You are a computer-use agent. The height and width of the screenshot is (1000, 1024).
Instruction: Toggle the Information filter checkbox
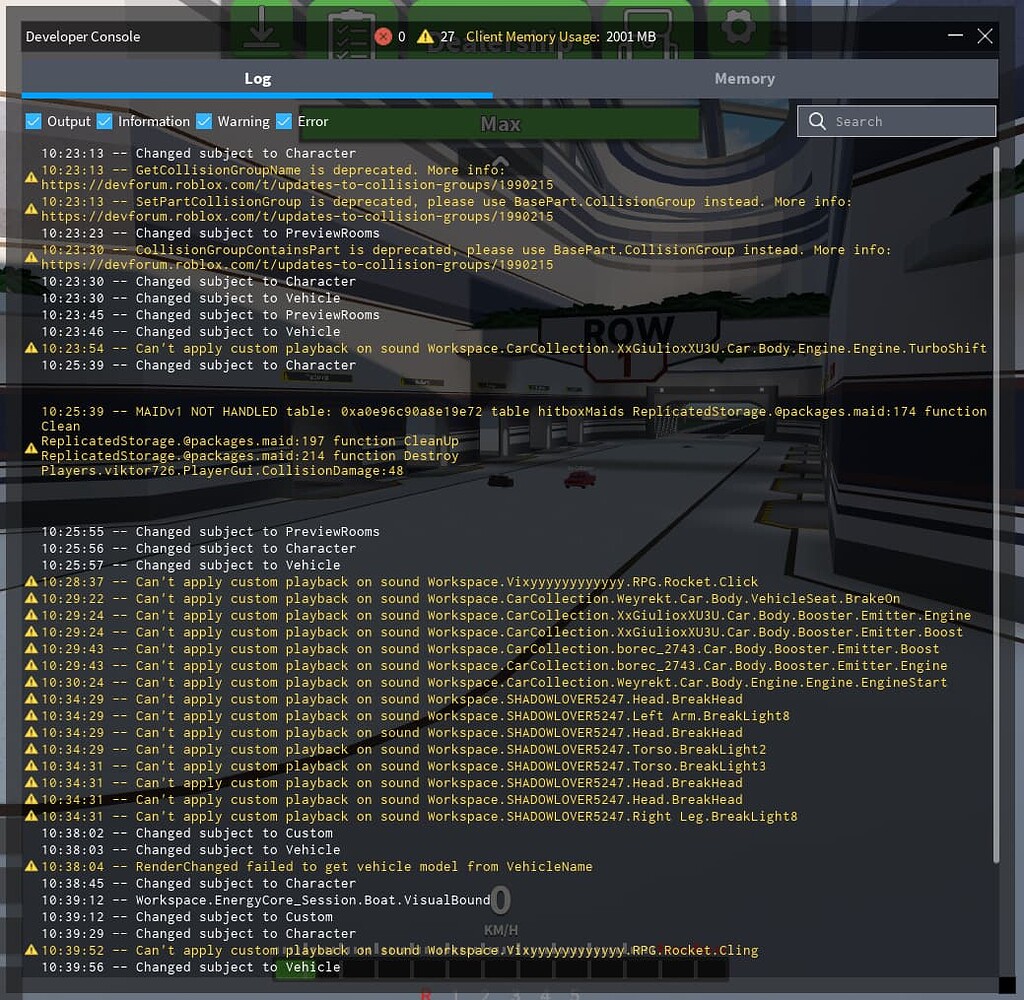point(105,122)
